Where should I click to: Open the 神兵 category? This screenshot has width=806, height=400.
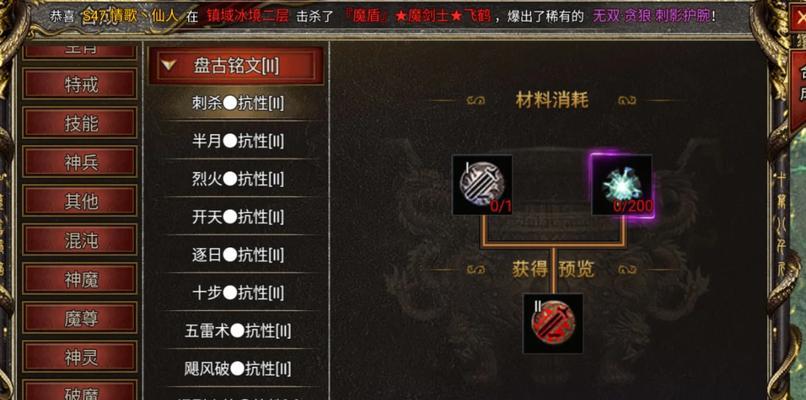(80, 162)
